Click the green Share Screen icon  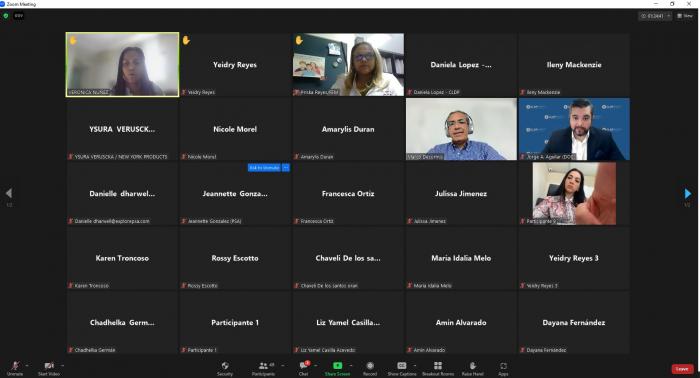[338, 366]
